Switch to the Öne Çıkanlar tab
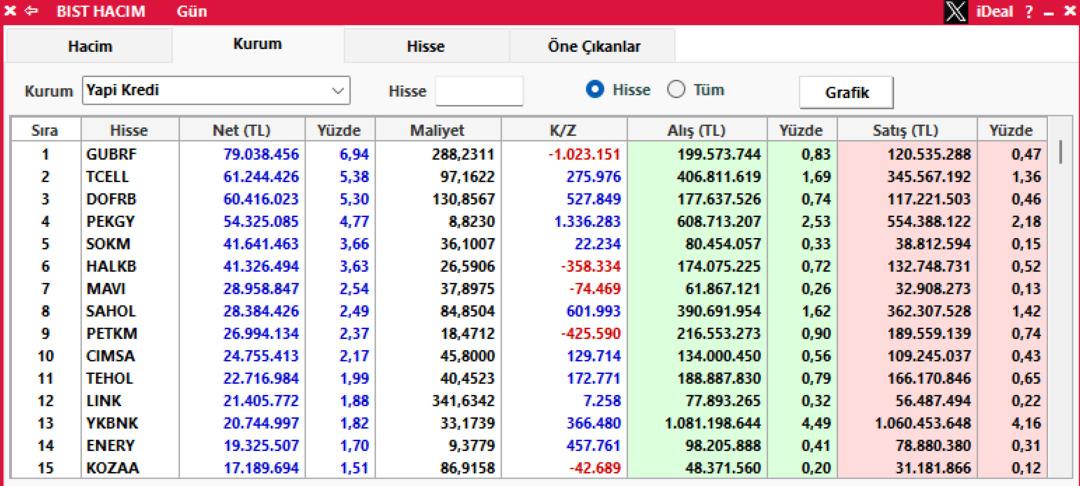The width and height of the screenshot is (1080, 486). point(594,46)
